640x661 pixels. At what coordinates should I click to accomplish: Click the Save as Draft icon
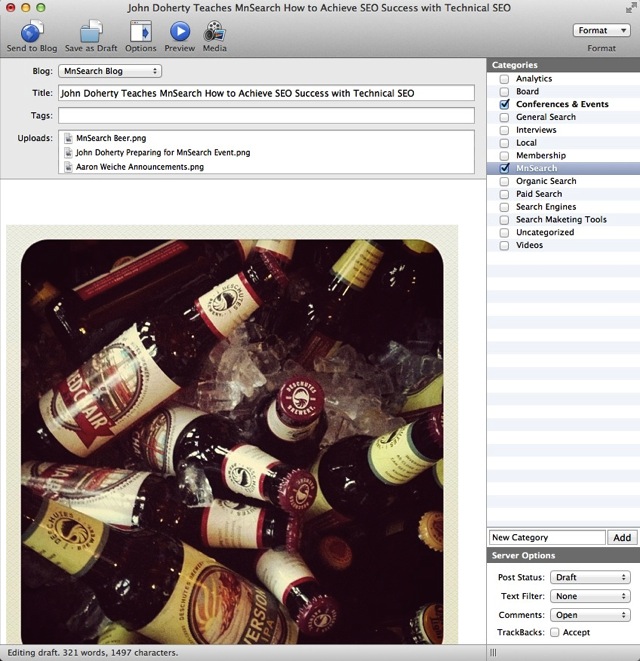91,31
